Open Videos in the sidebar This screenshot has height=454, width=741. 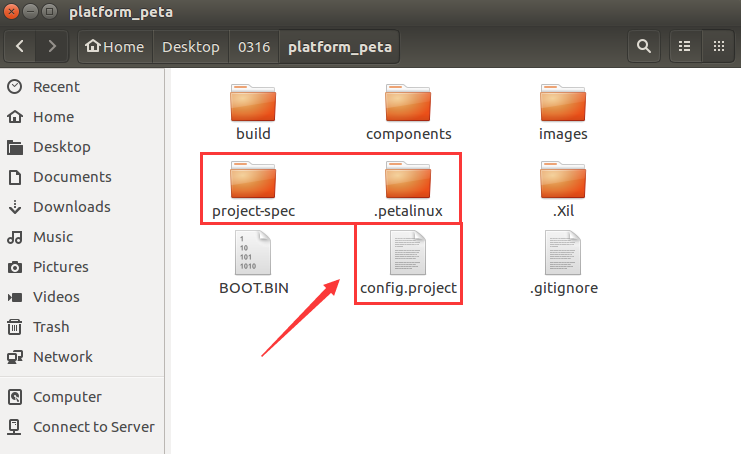click(x=82, y=297)
